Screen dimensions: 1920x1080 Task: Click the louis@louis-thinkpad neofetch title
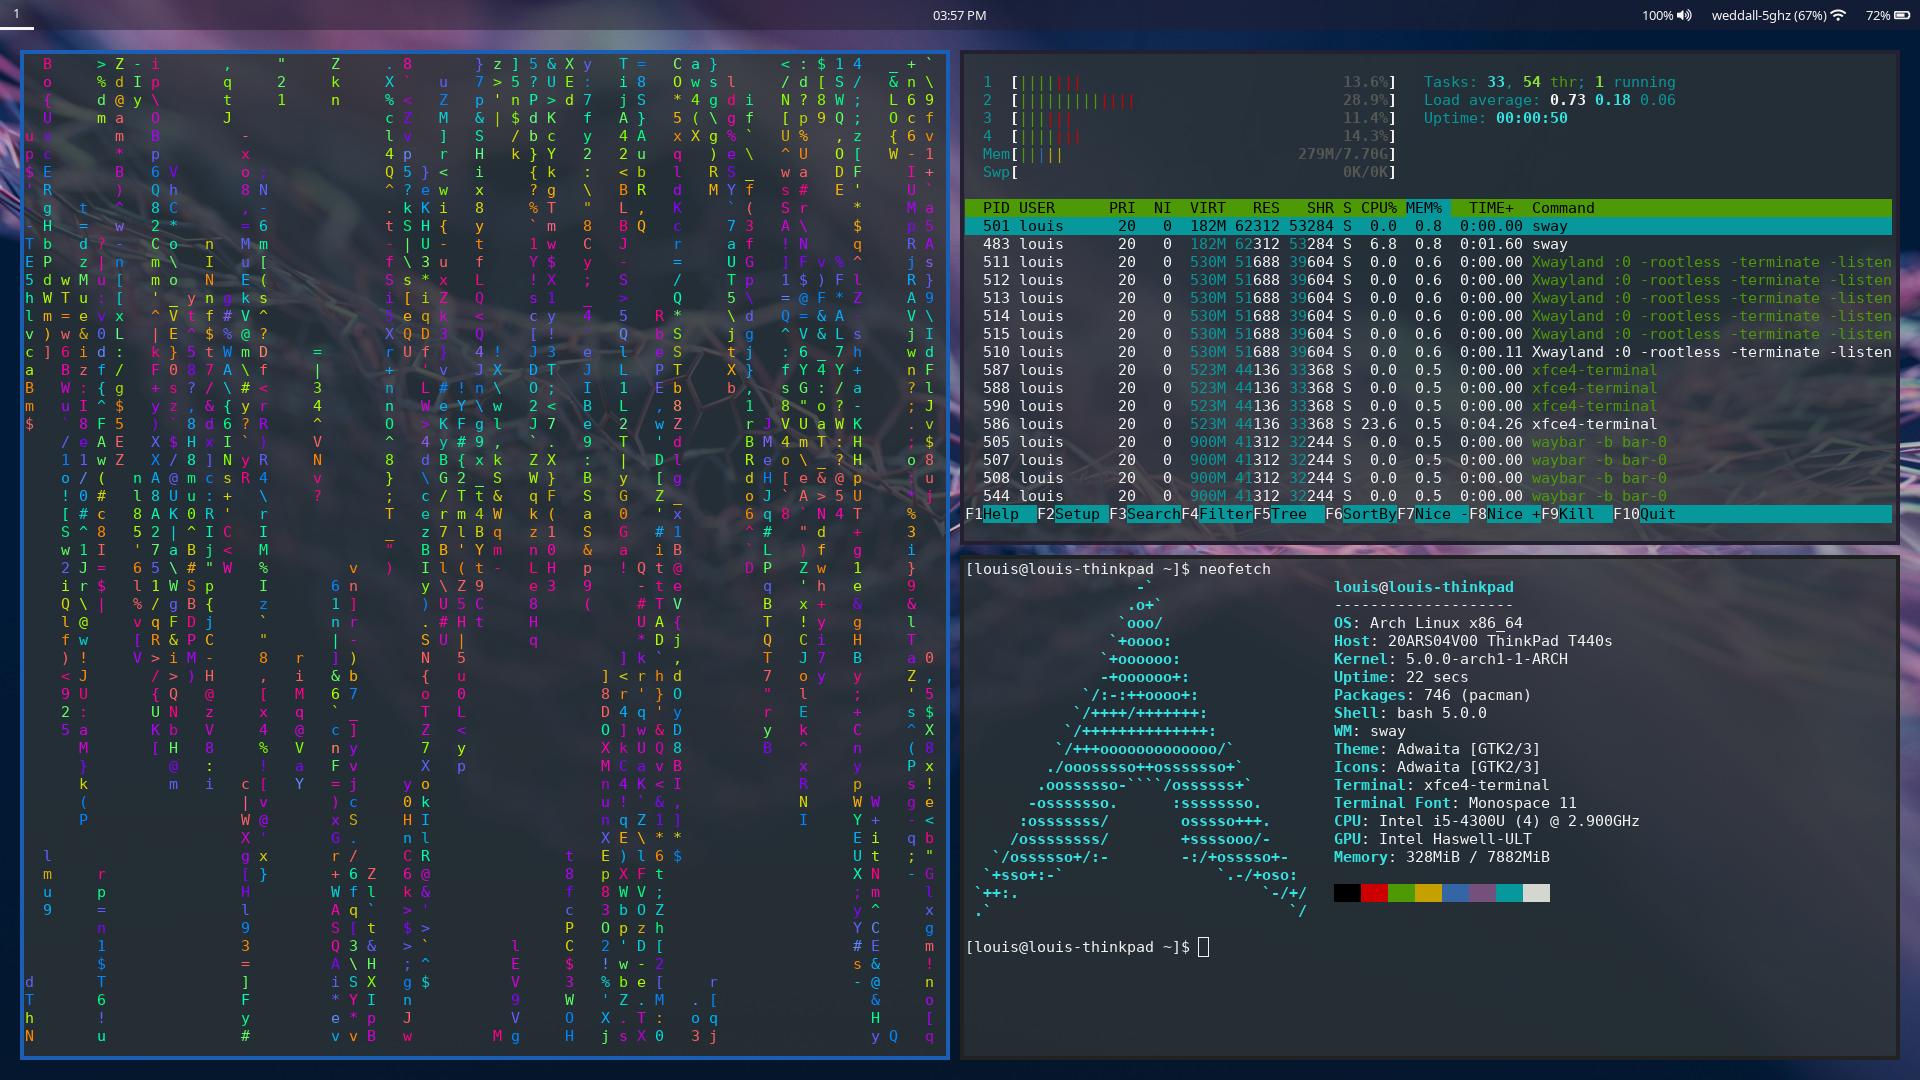(x=1424, y=587)
